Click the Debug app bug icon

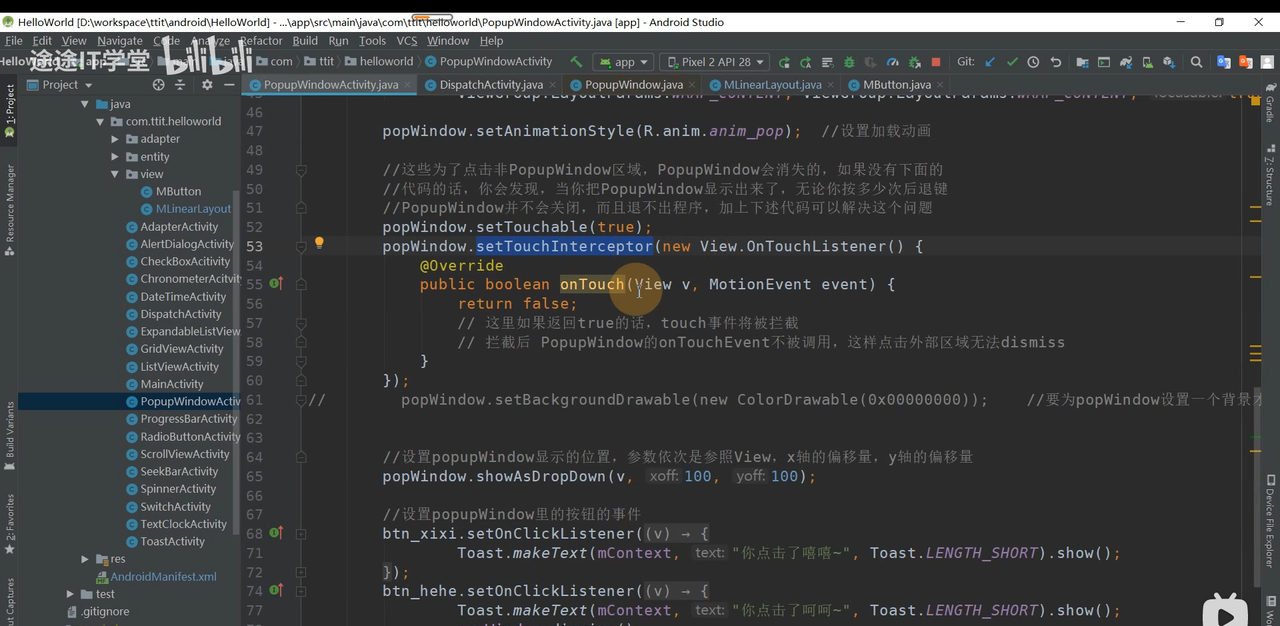(x=849, y=62)
